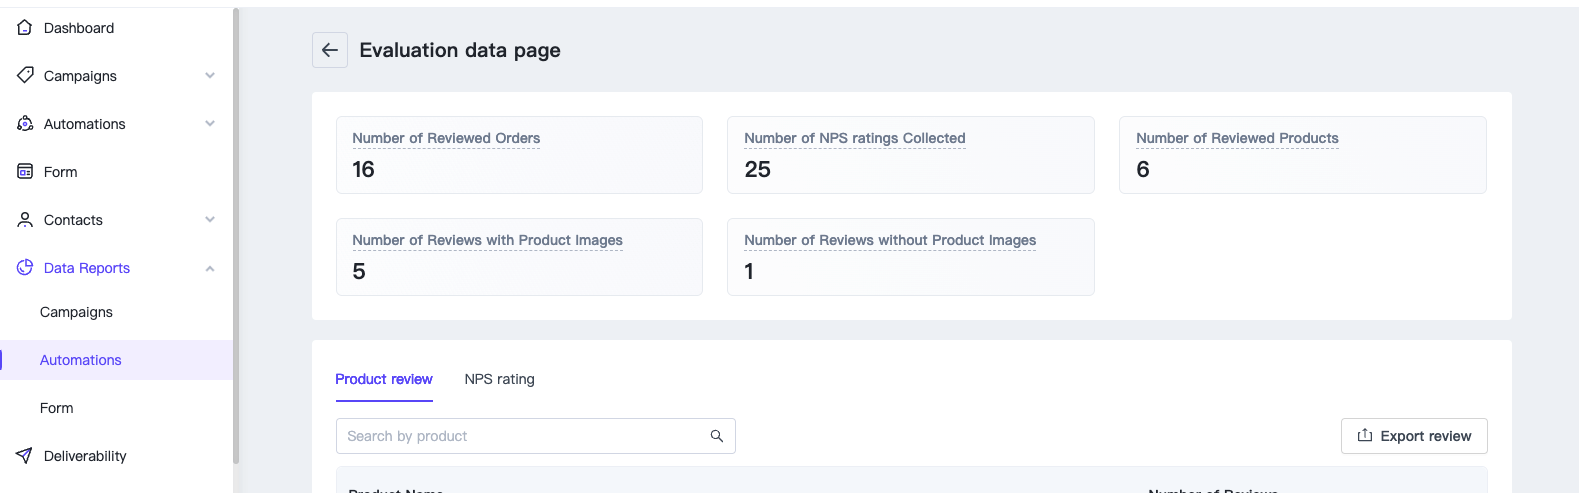Switch to the NPS rating tab
This screenshot has height=493, width=1579.
click(499, 379)
